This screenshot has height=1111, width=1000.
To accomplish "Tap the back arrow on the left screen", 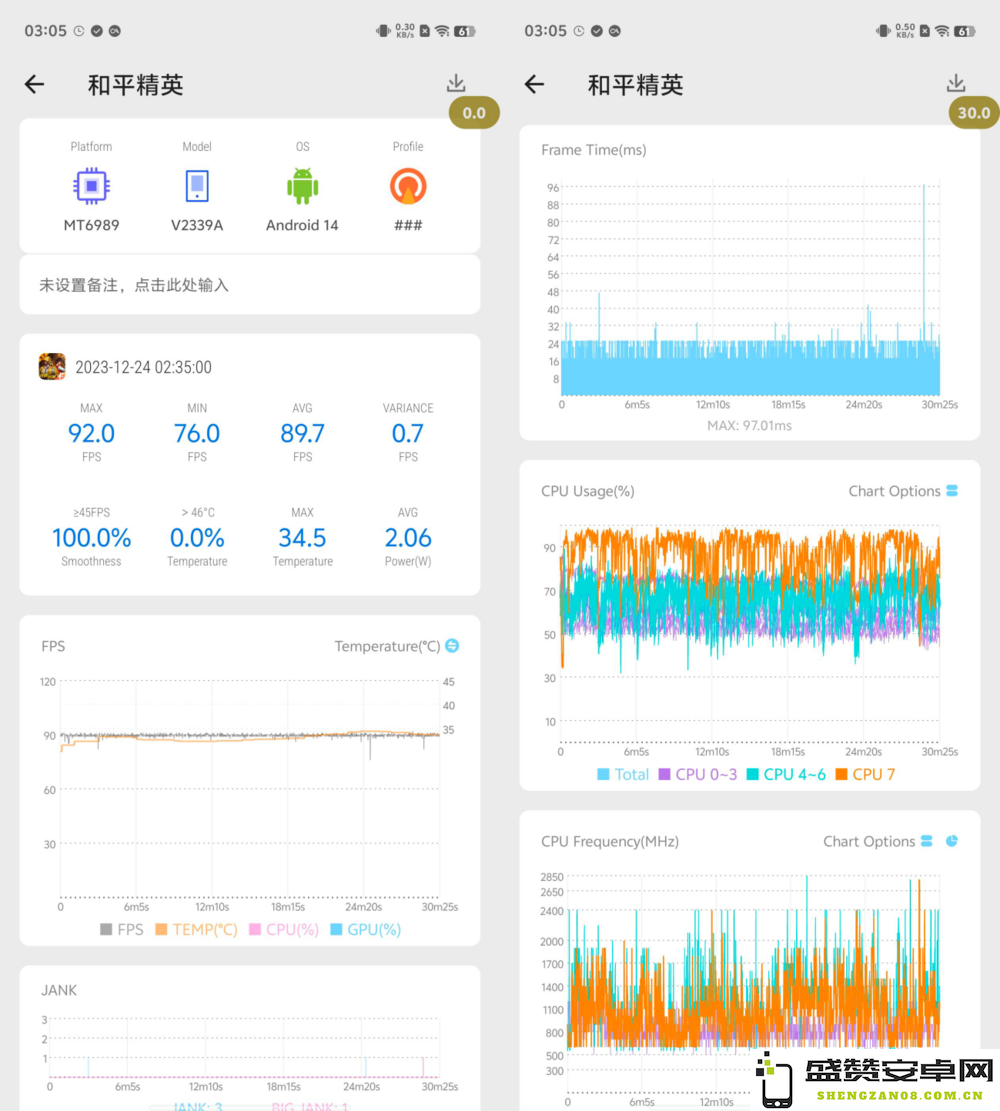I will (x=34, y=85).
